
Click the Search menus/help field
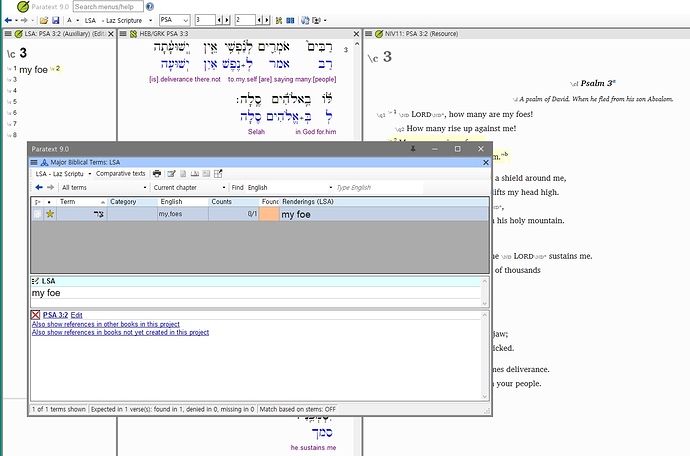(x=108, y=7)
